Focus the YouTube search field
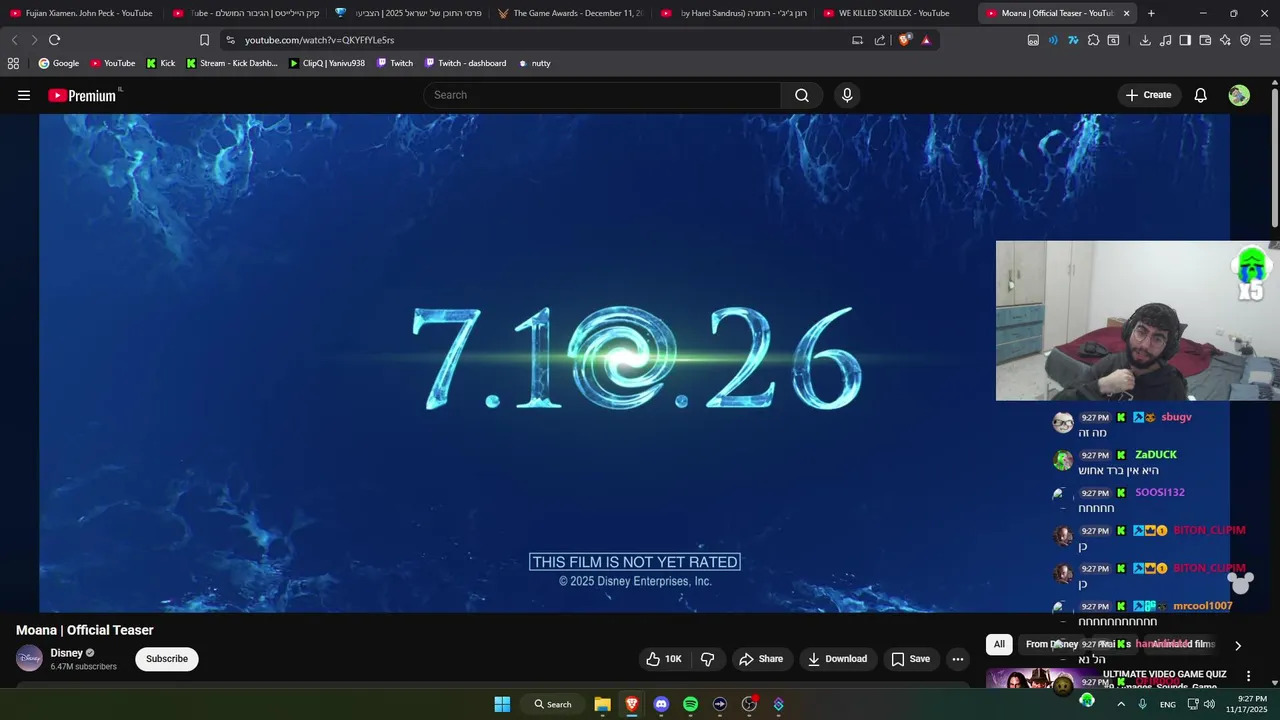The width and height of the screenshot is (1280, 720). 602,95
